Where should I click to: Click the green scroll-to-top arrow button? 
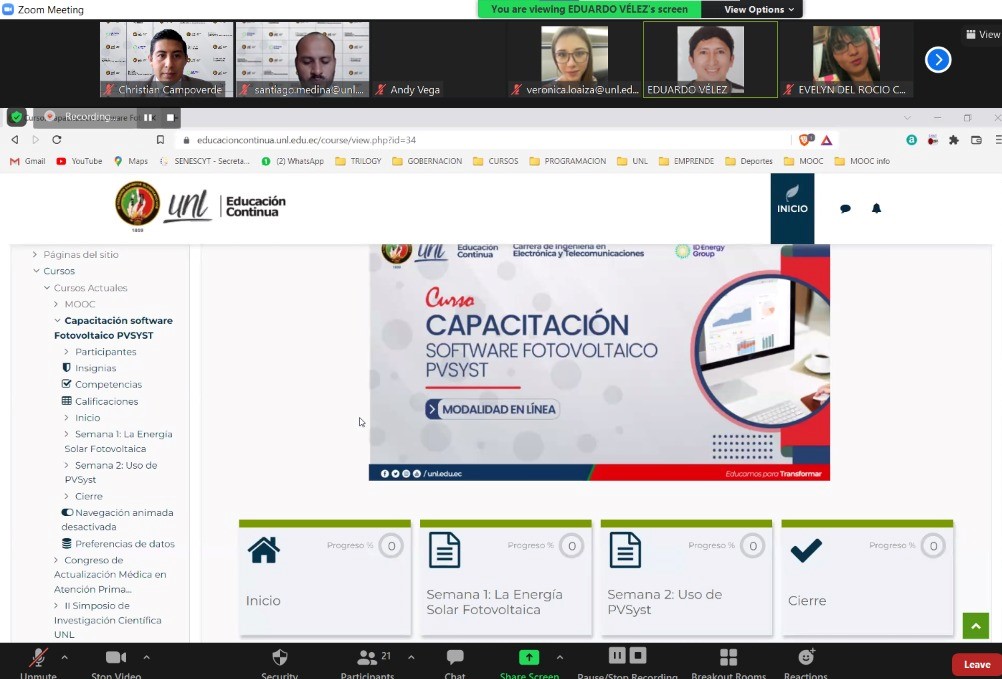[x=975, y=626]
